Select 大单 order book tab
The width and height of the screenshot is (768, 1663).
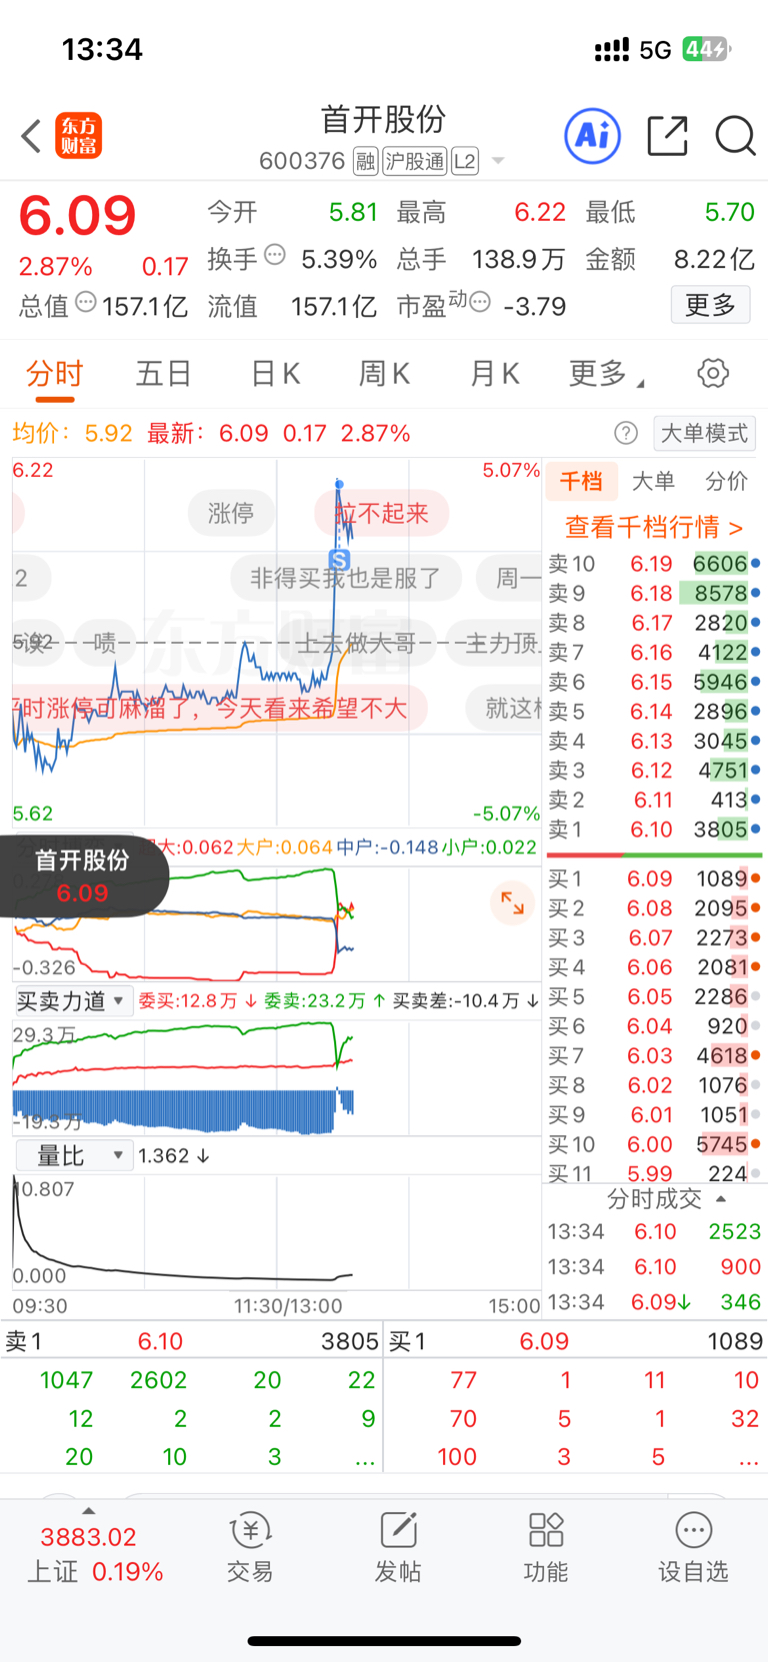pos(654,482)
